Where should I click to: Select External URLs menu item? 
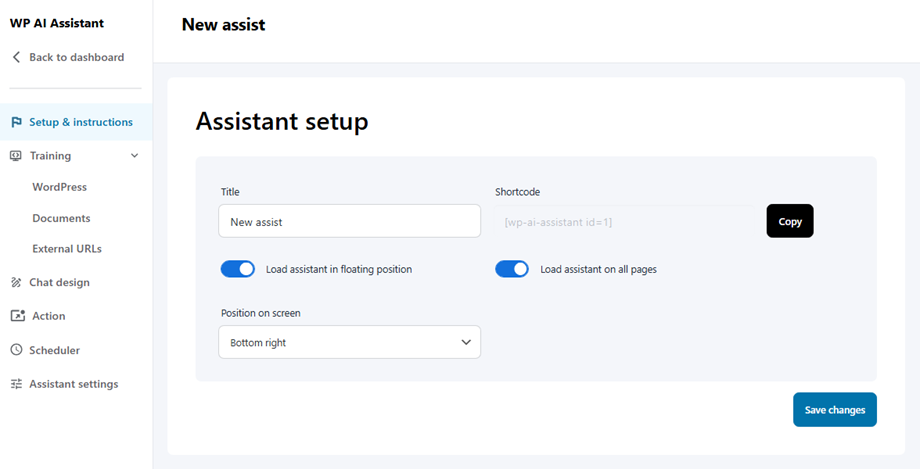[67, 249]
